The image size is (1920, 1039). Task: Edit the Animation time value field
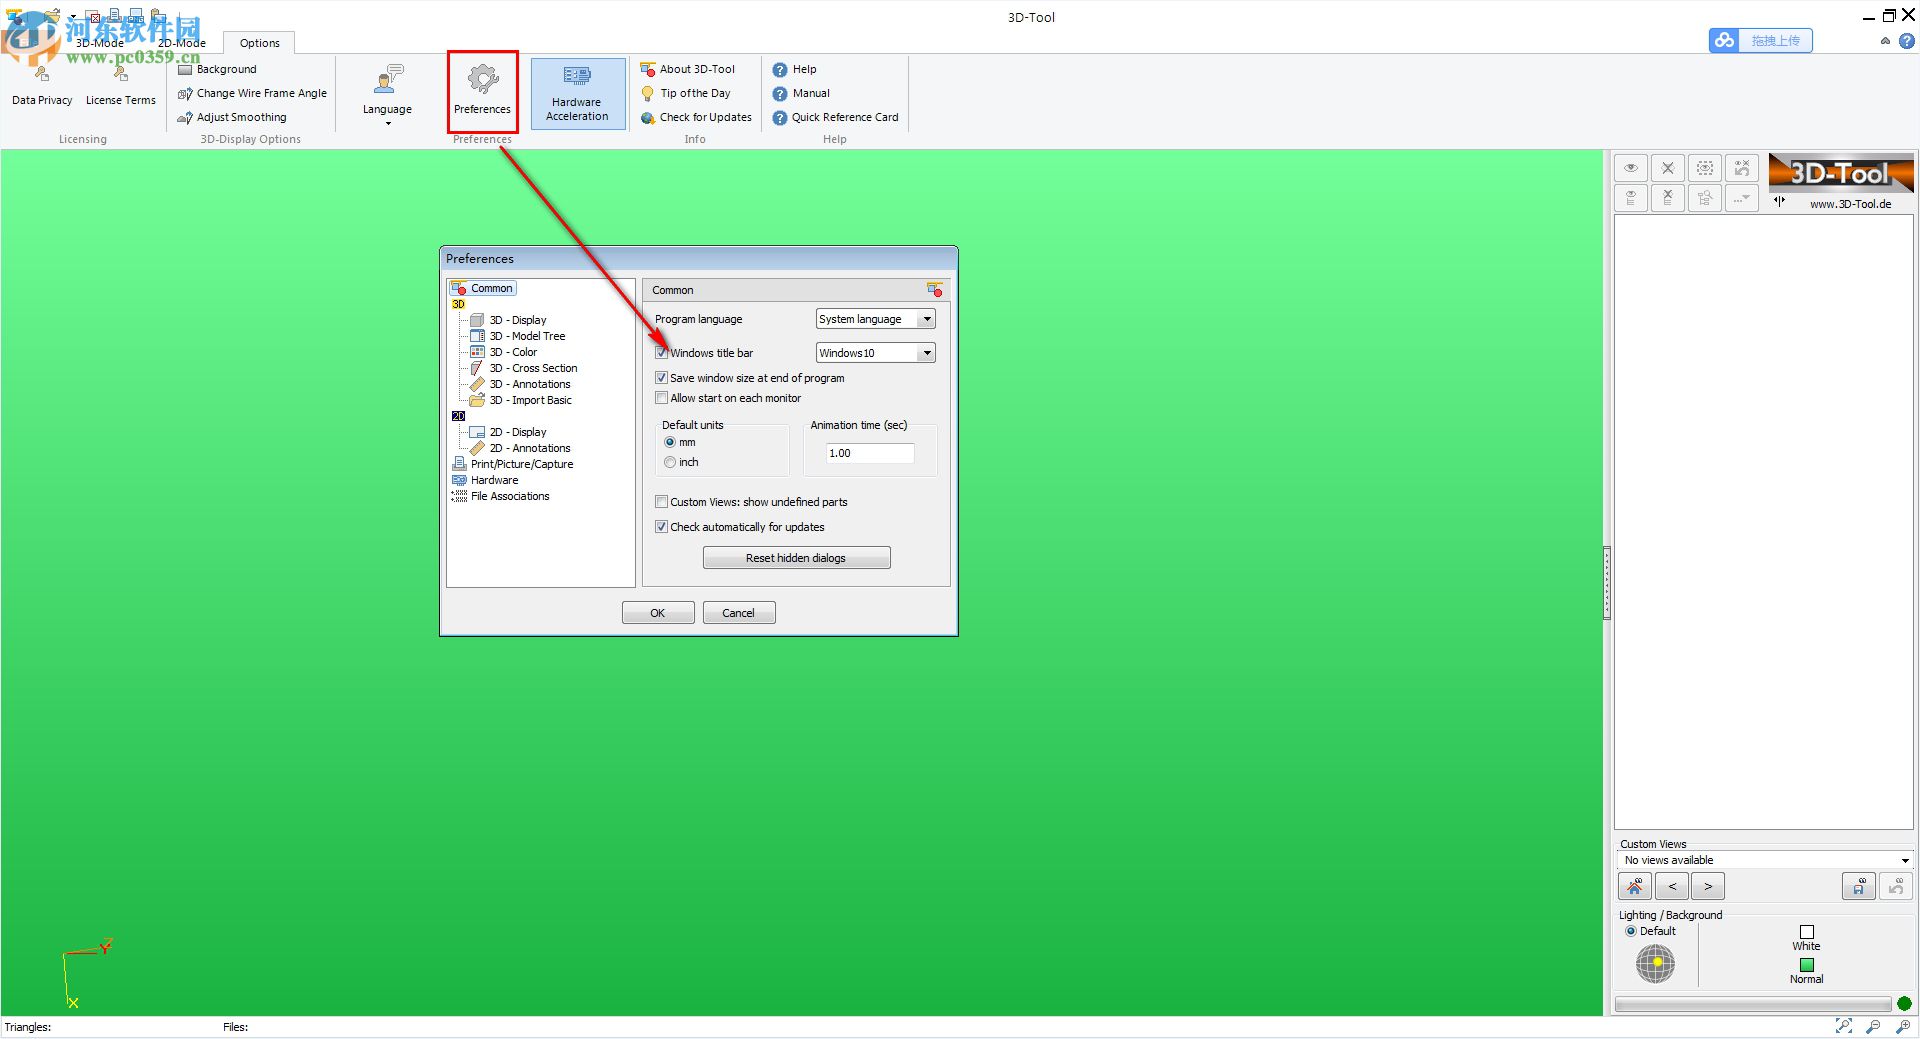[x=868, y=453]
